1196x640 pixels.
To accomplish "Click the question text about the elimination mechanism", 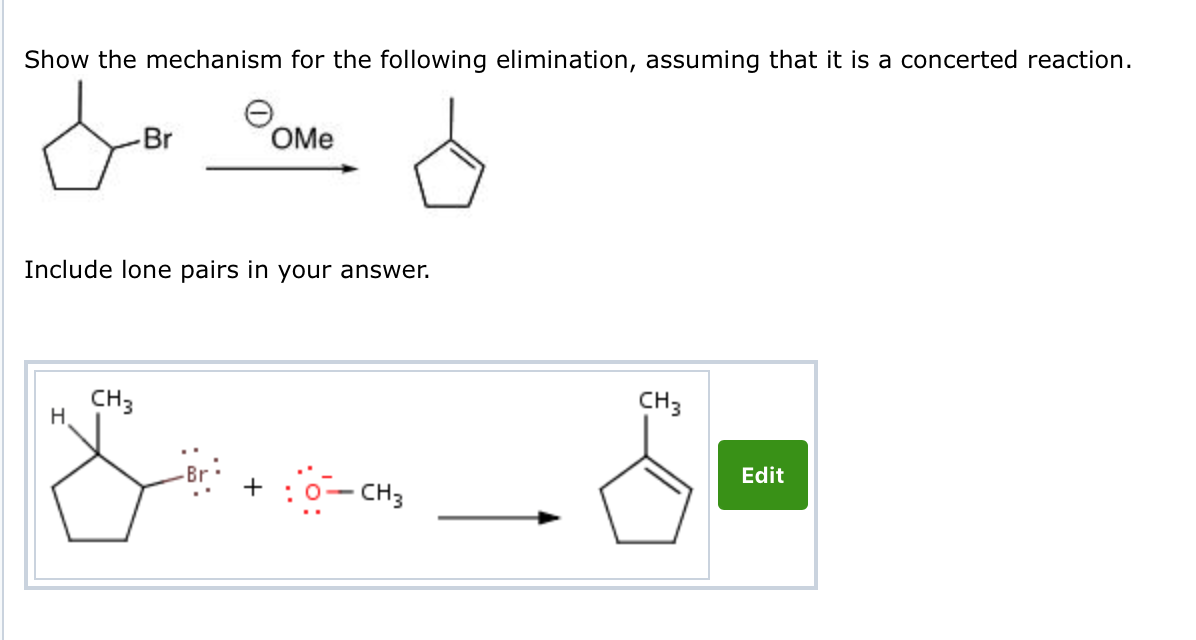I will click(x=577, y=60).
